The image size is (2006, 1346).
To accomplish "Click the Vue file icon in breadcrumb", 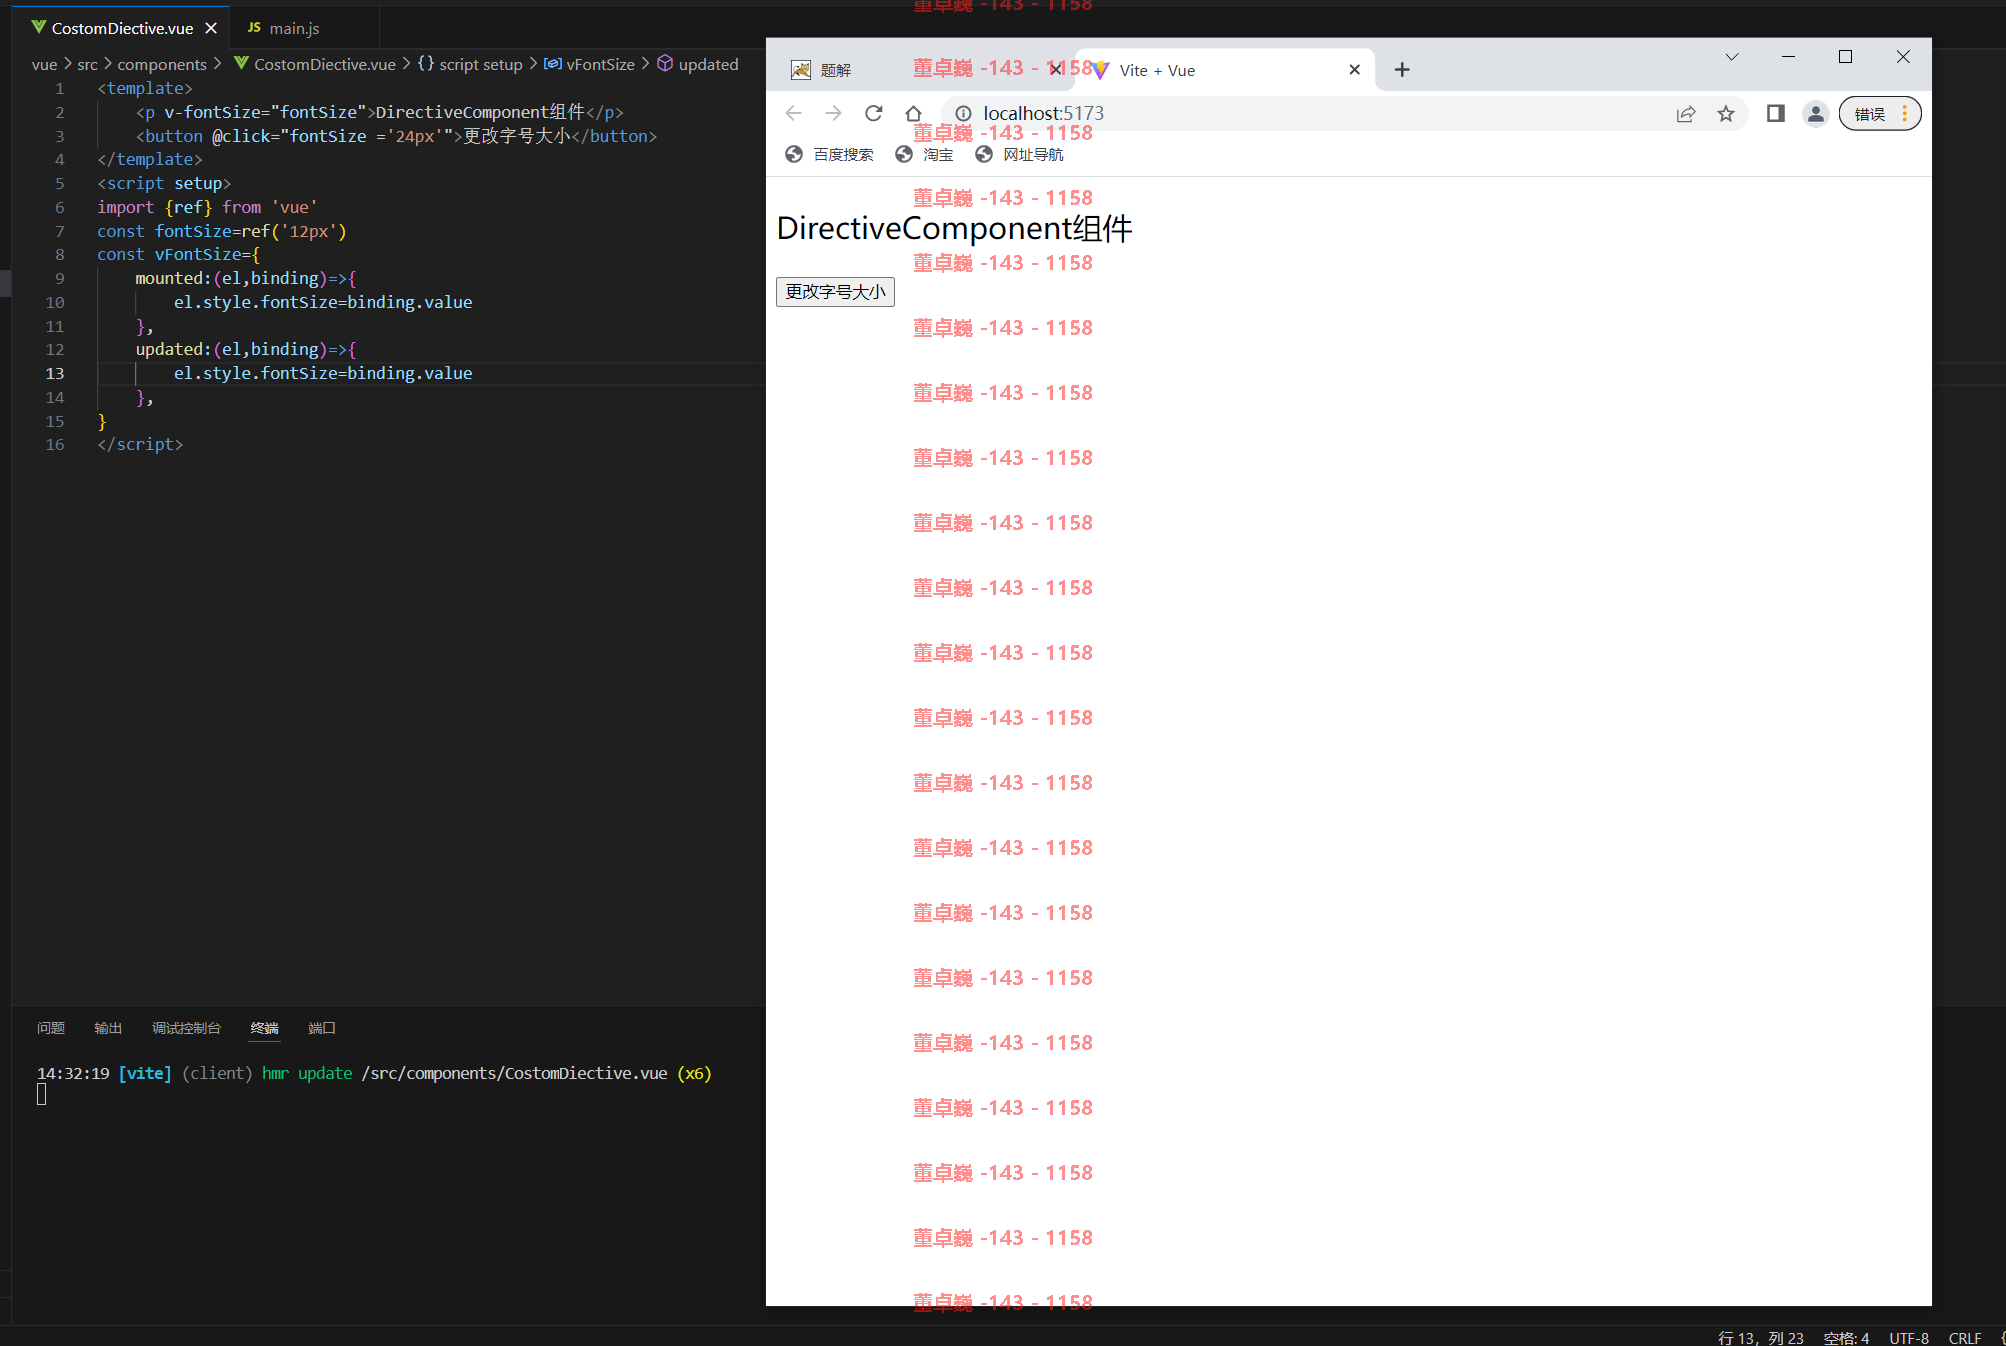I will 241,63.
